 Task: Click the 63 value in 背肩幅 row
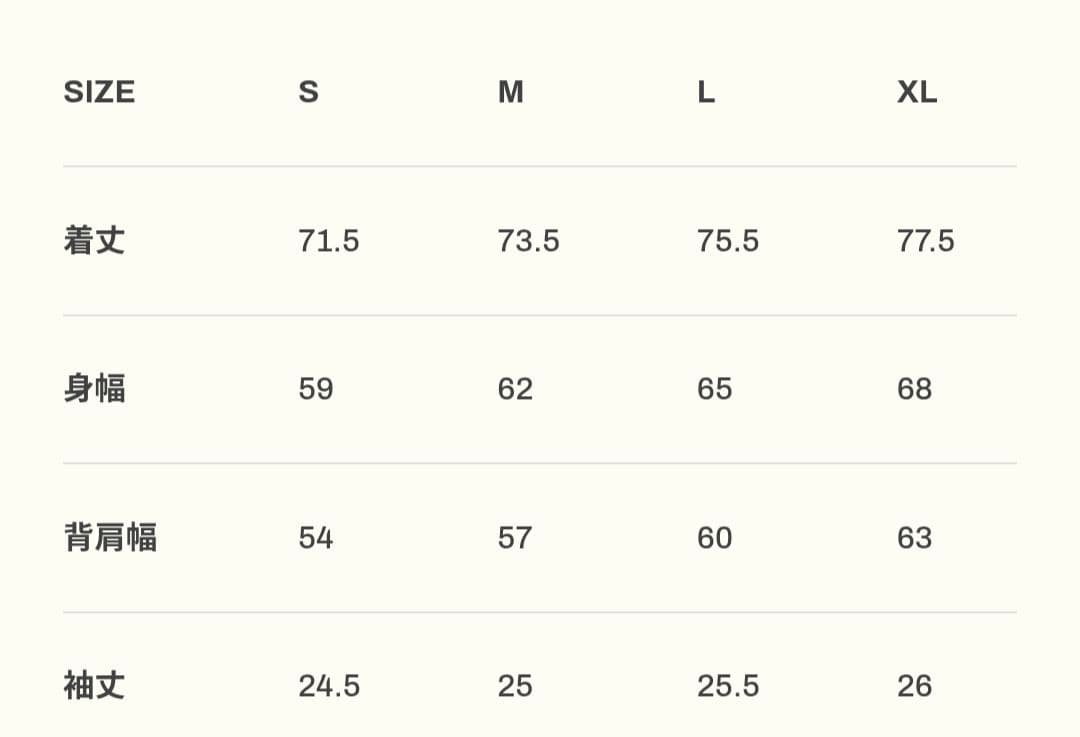coord(914,538)
